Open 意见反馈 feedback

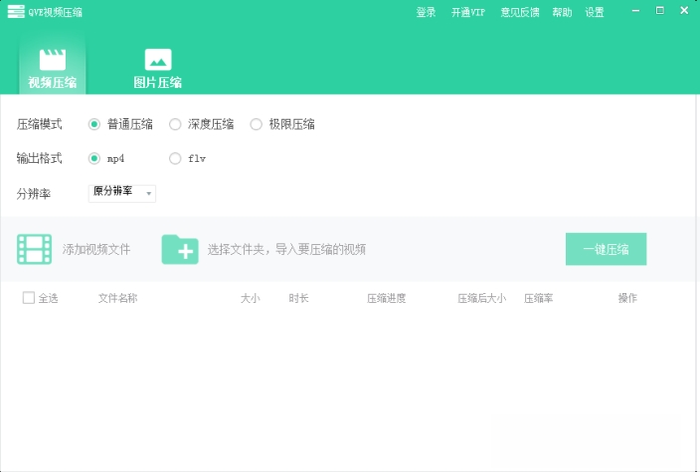(520, 12)
